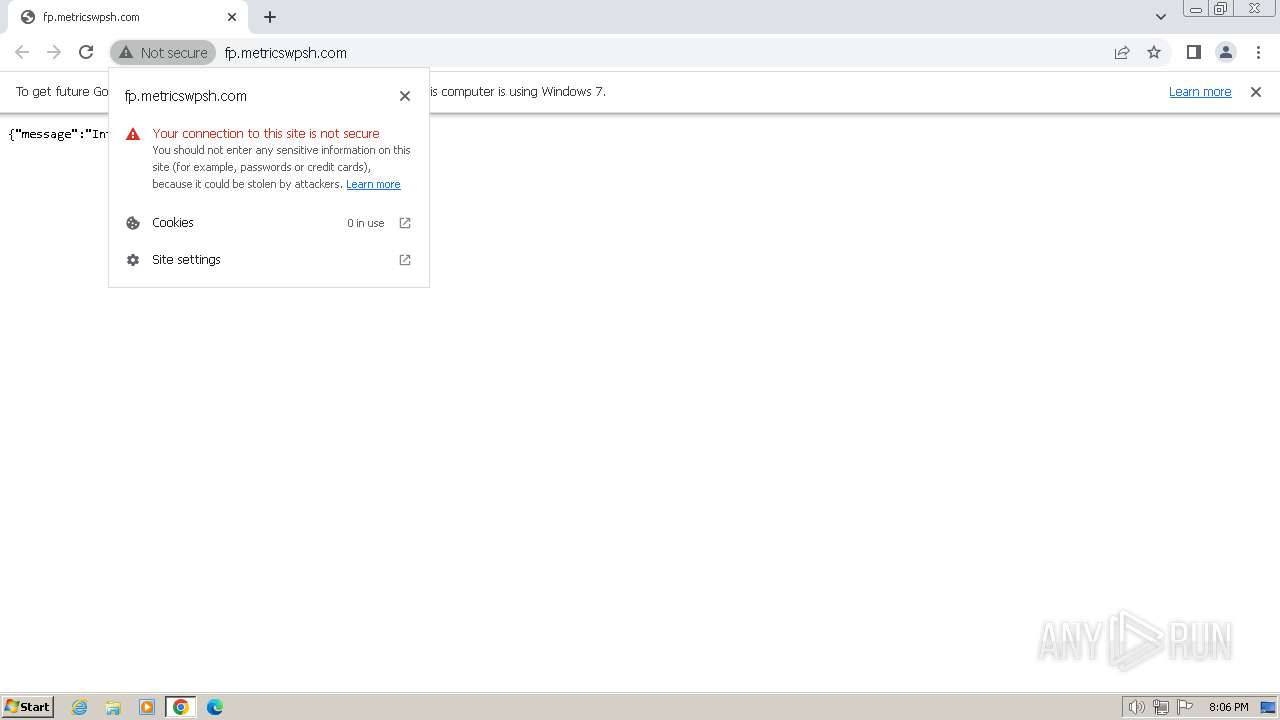Reload the page with the refresh icon
The image size is (1280, 720).
coord(86,52)
